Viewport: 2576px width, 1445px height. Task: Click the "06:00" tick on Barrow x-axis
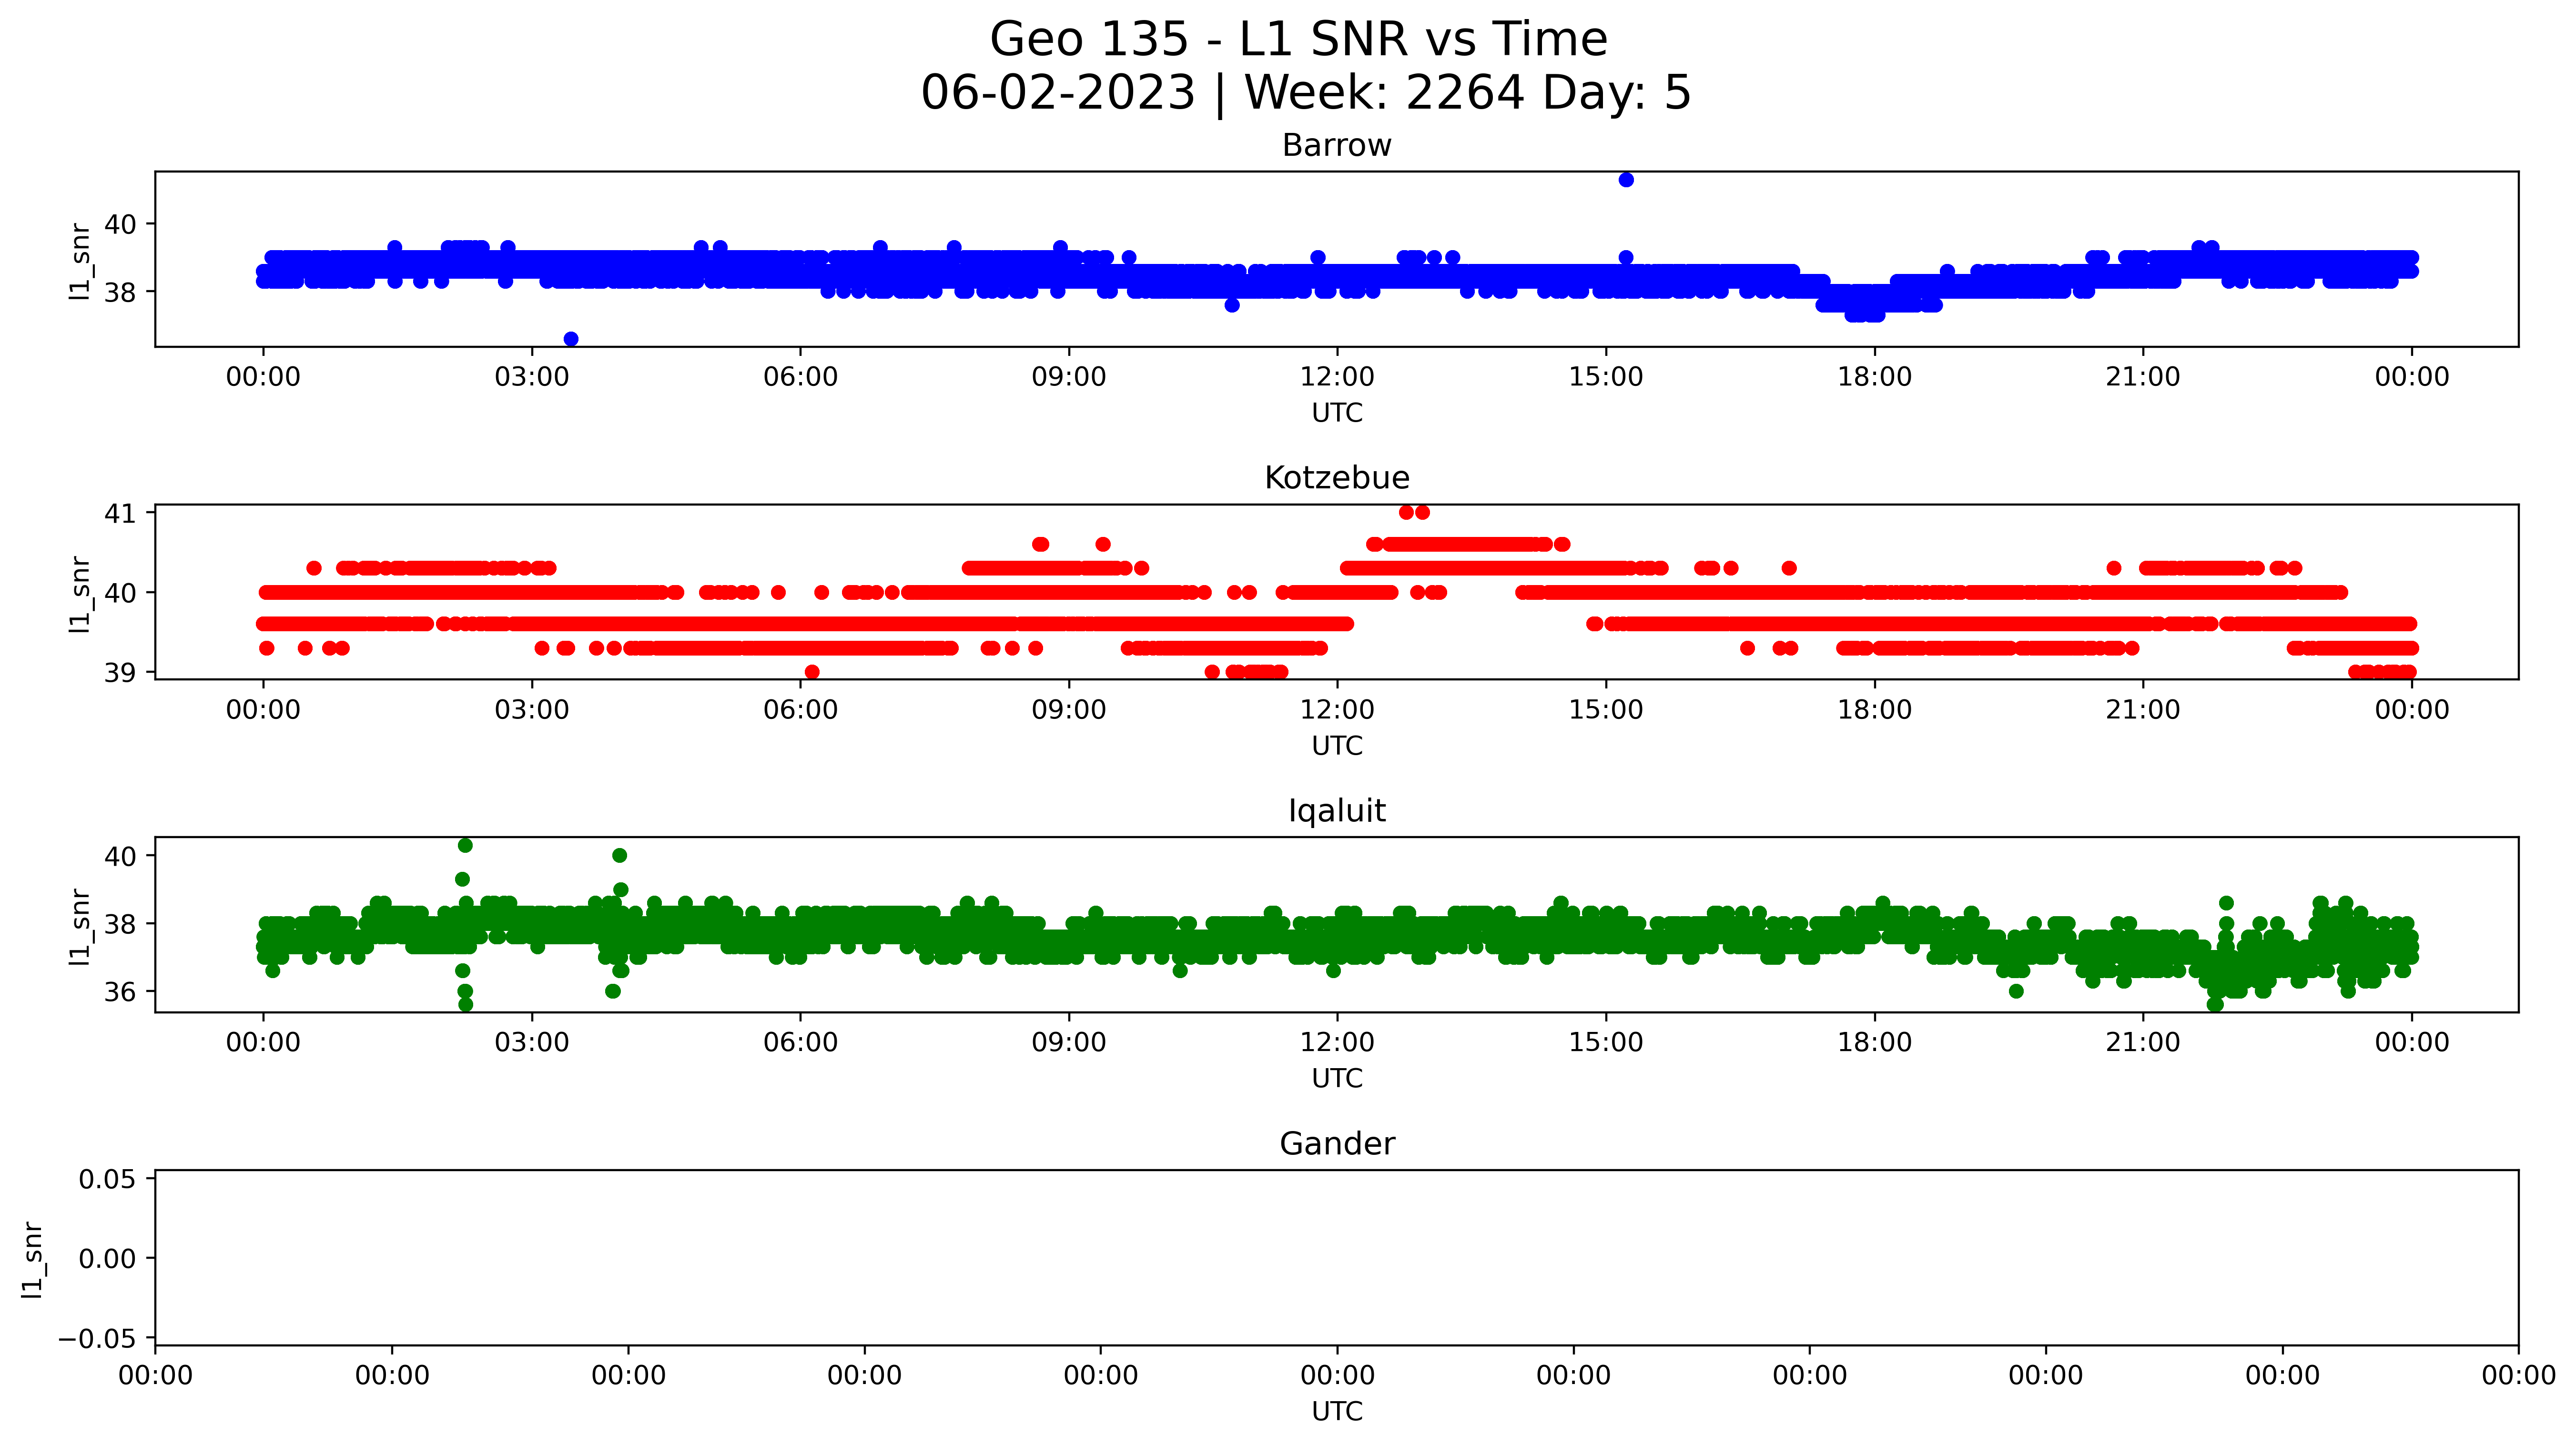(801, 377)
